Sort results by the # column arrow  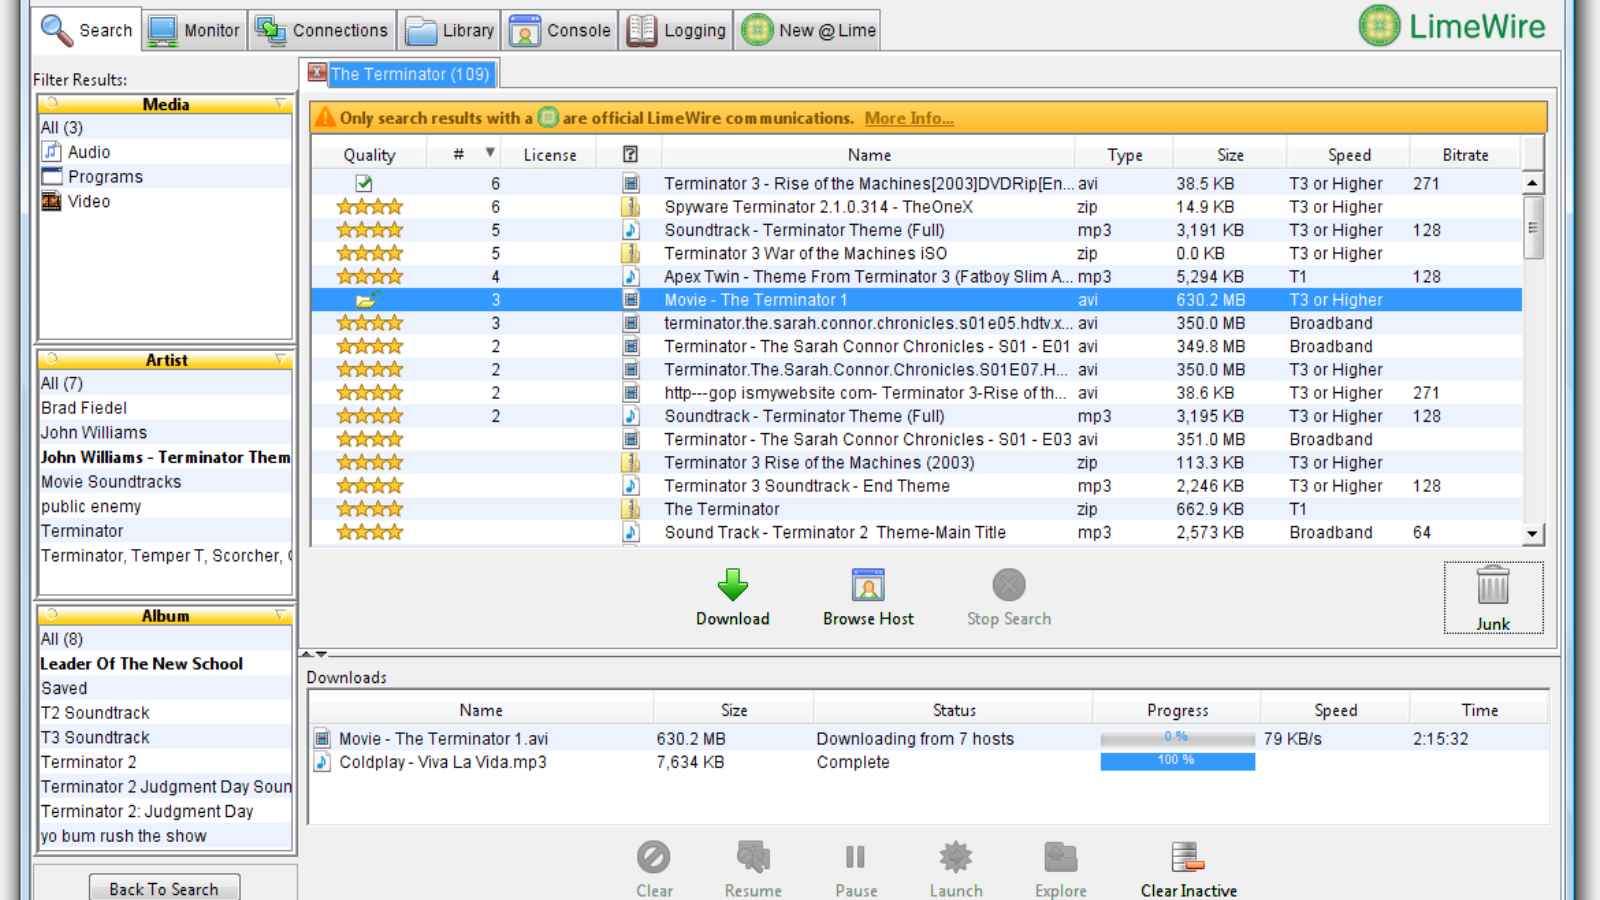click(490, 153)
